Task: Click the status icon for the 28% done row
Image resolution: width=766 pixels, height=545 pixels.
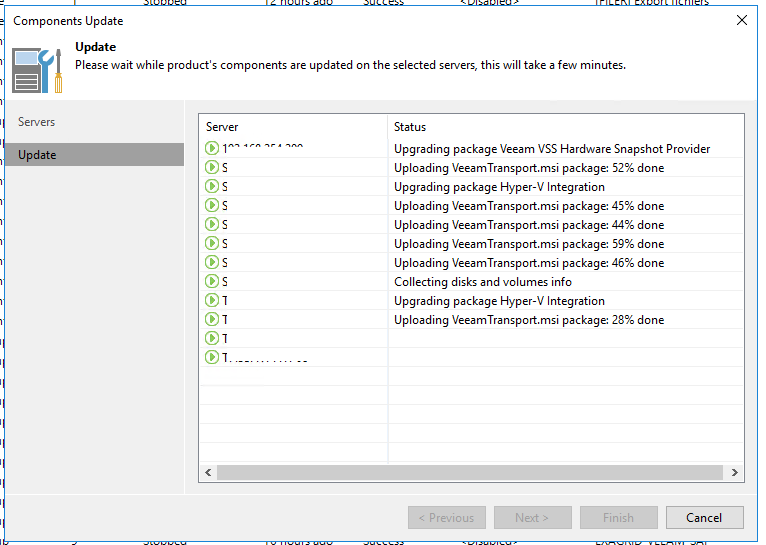Action: [x=212, y=319]
